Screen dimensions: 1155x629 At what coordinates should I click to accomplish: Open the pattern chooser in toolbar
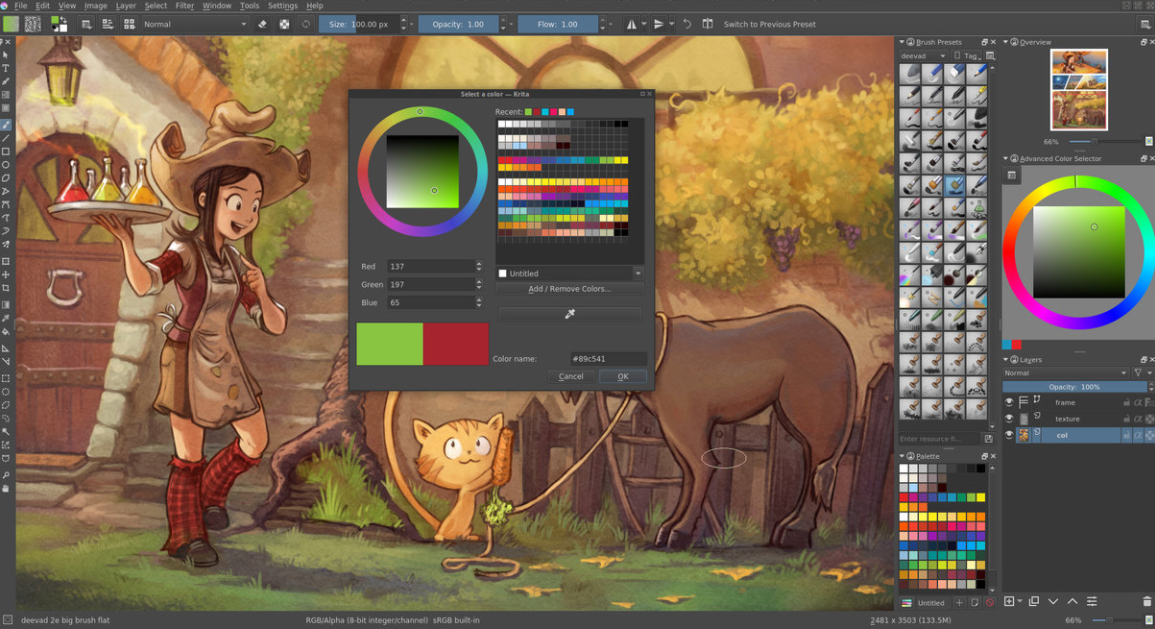point(32,24)
